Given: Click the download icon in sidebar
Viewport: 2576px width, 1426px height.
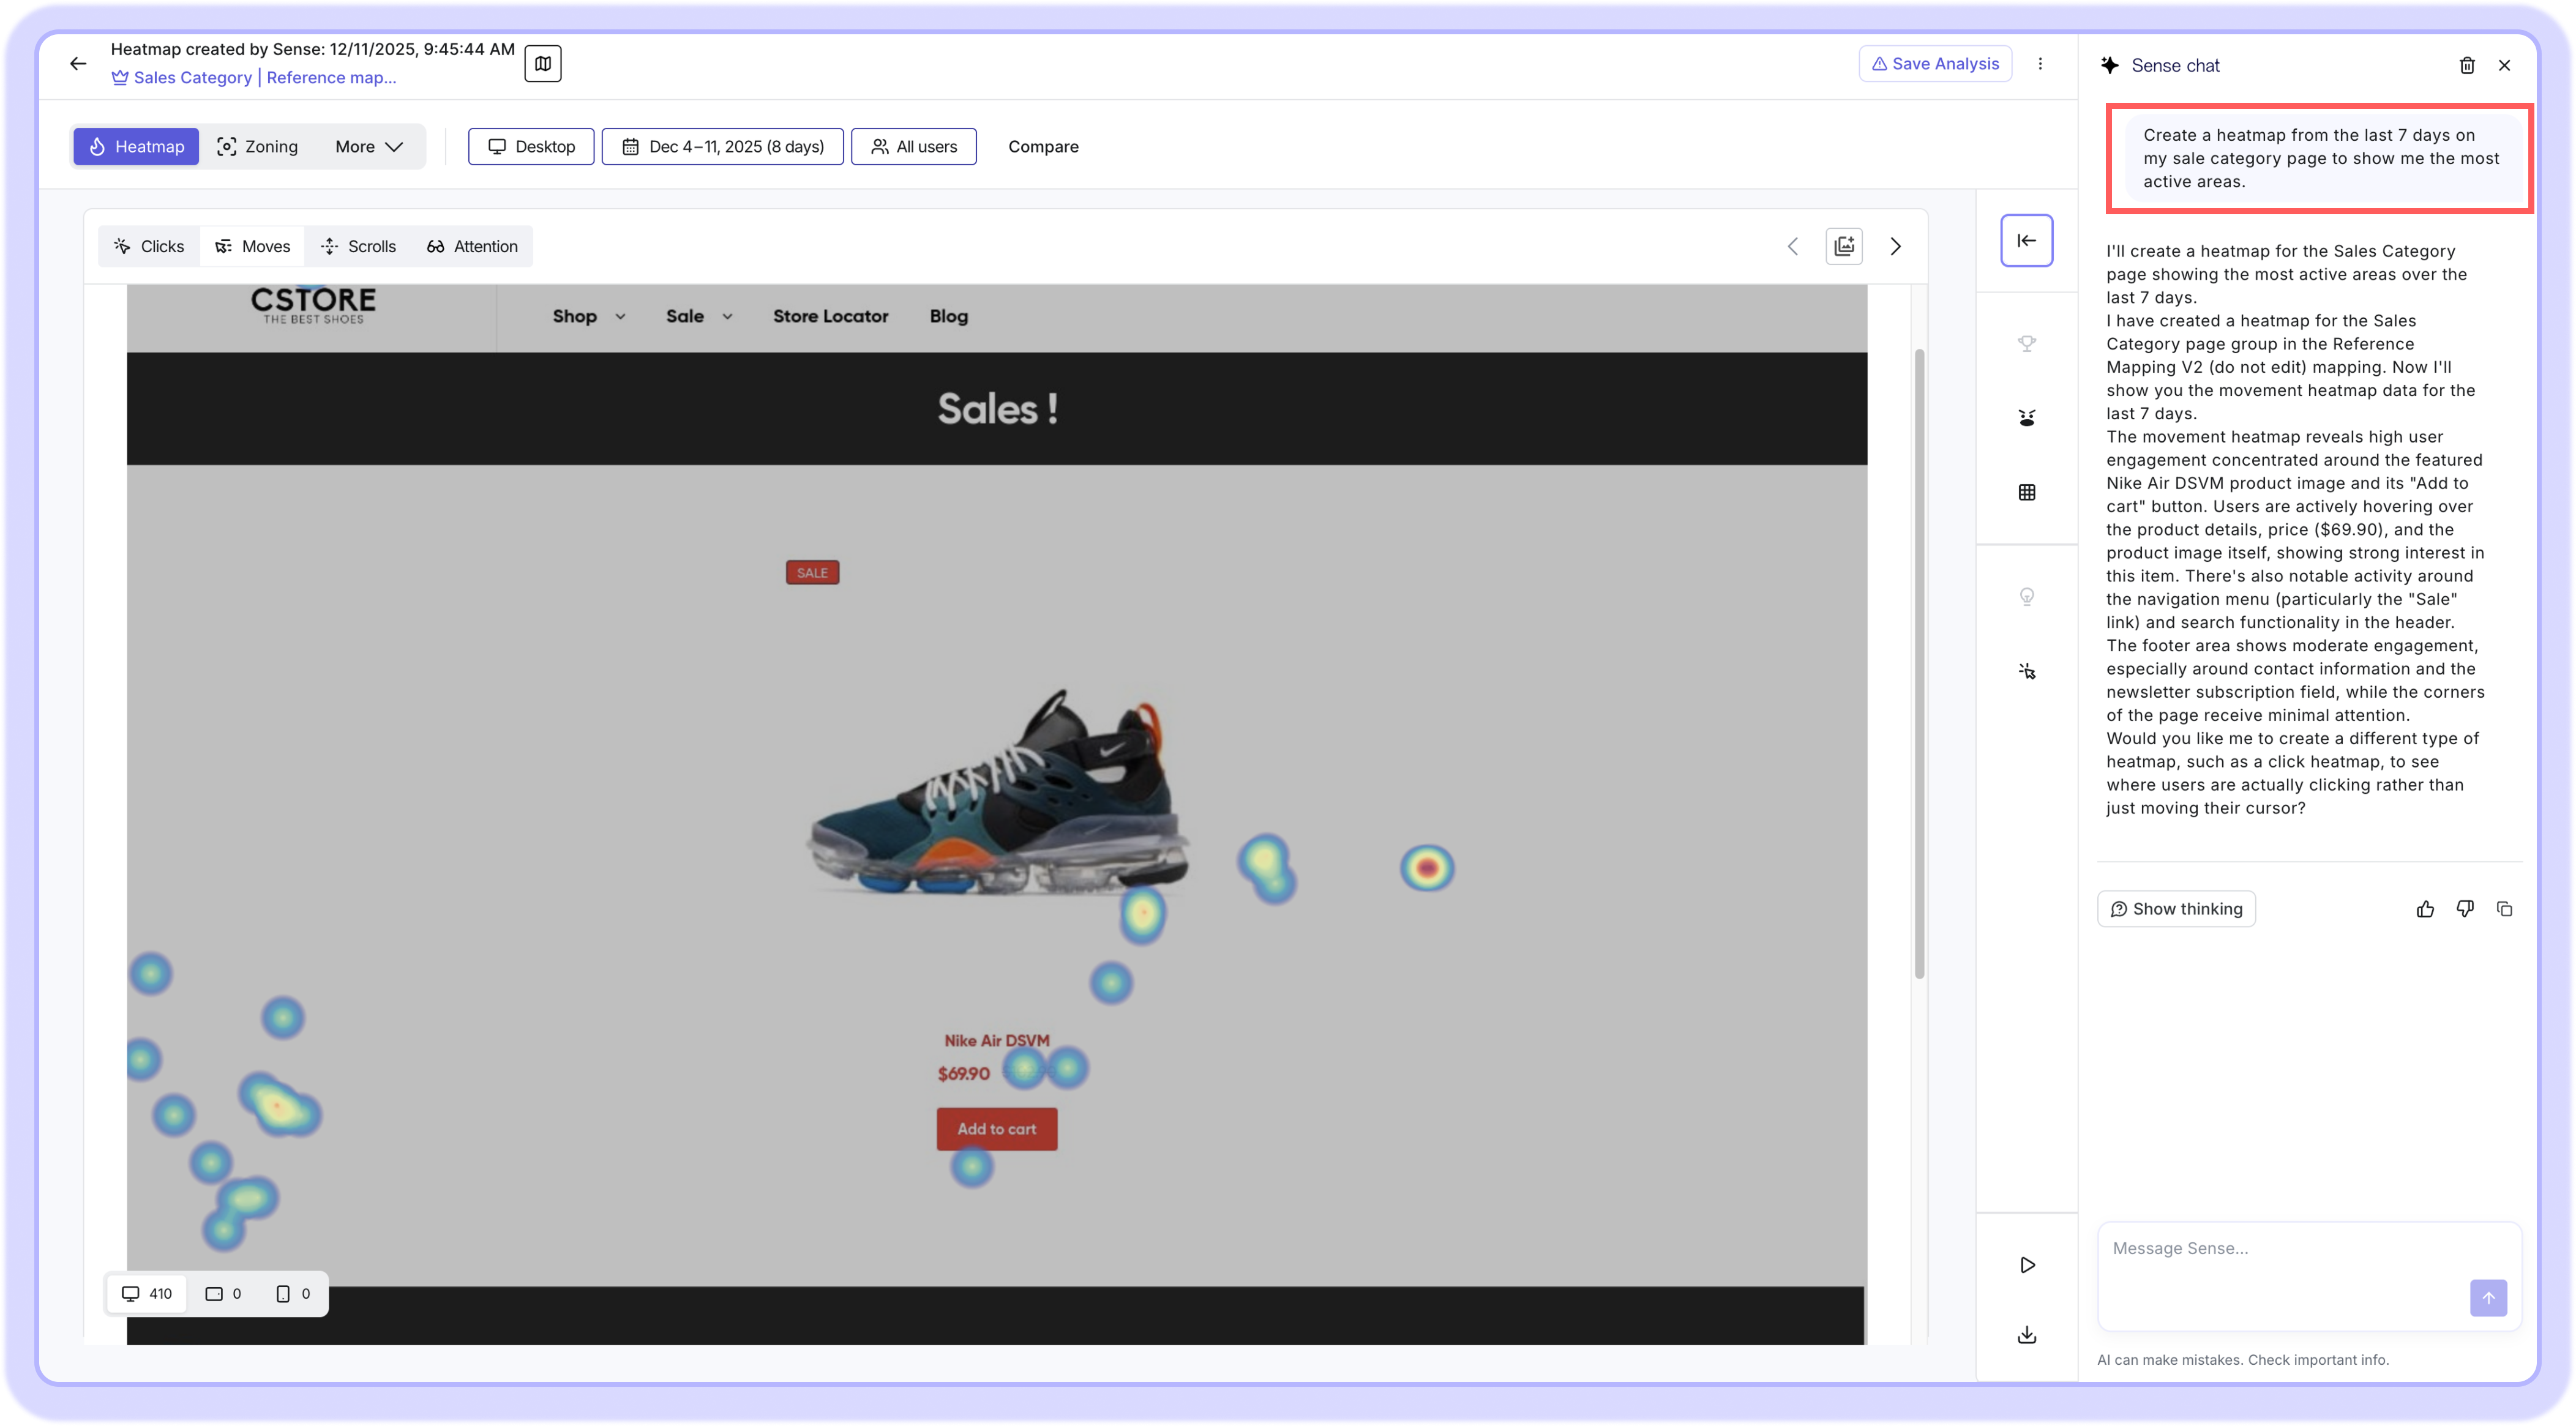Looking at the screenshot, I should [x=2026, y=1335].
